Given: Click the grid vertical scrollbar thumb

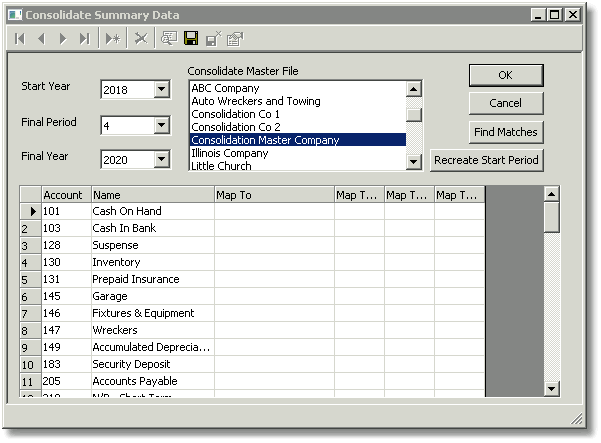Looking at the screenshot, I should [x=552, y=217].
